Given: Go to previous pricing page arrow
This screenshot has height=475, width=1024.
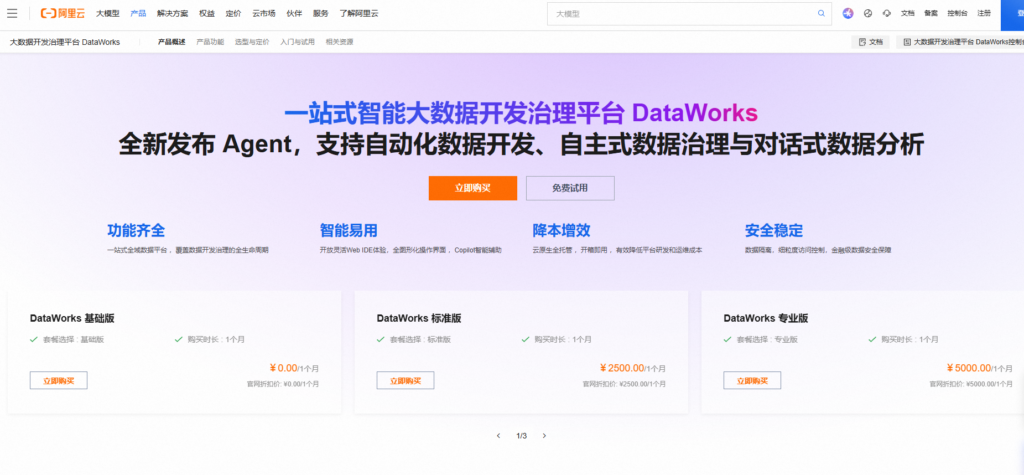Looking at the screenshot, I should coord(498,436).
